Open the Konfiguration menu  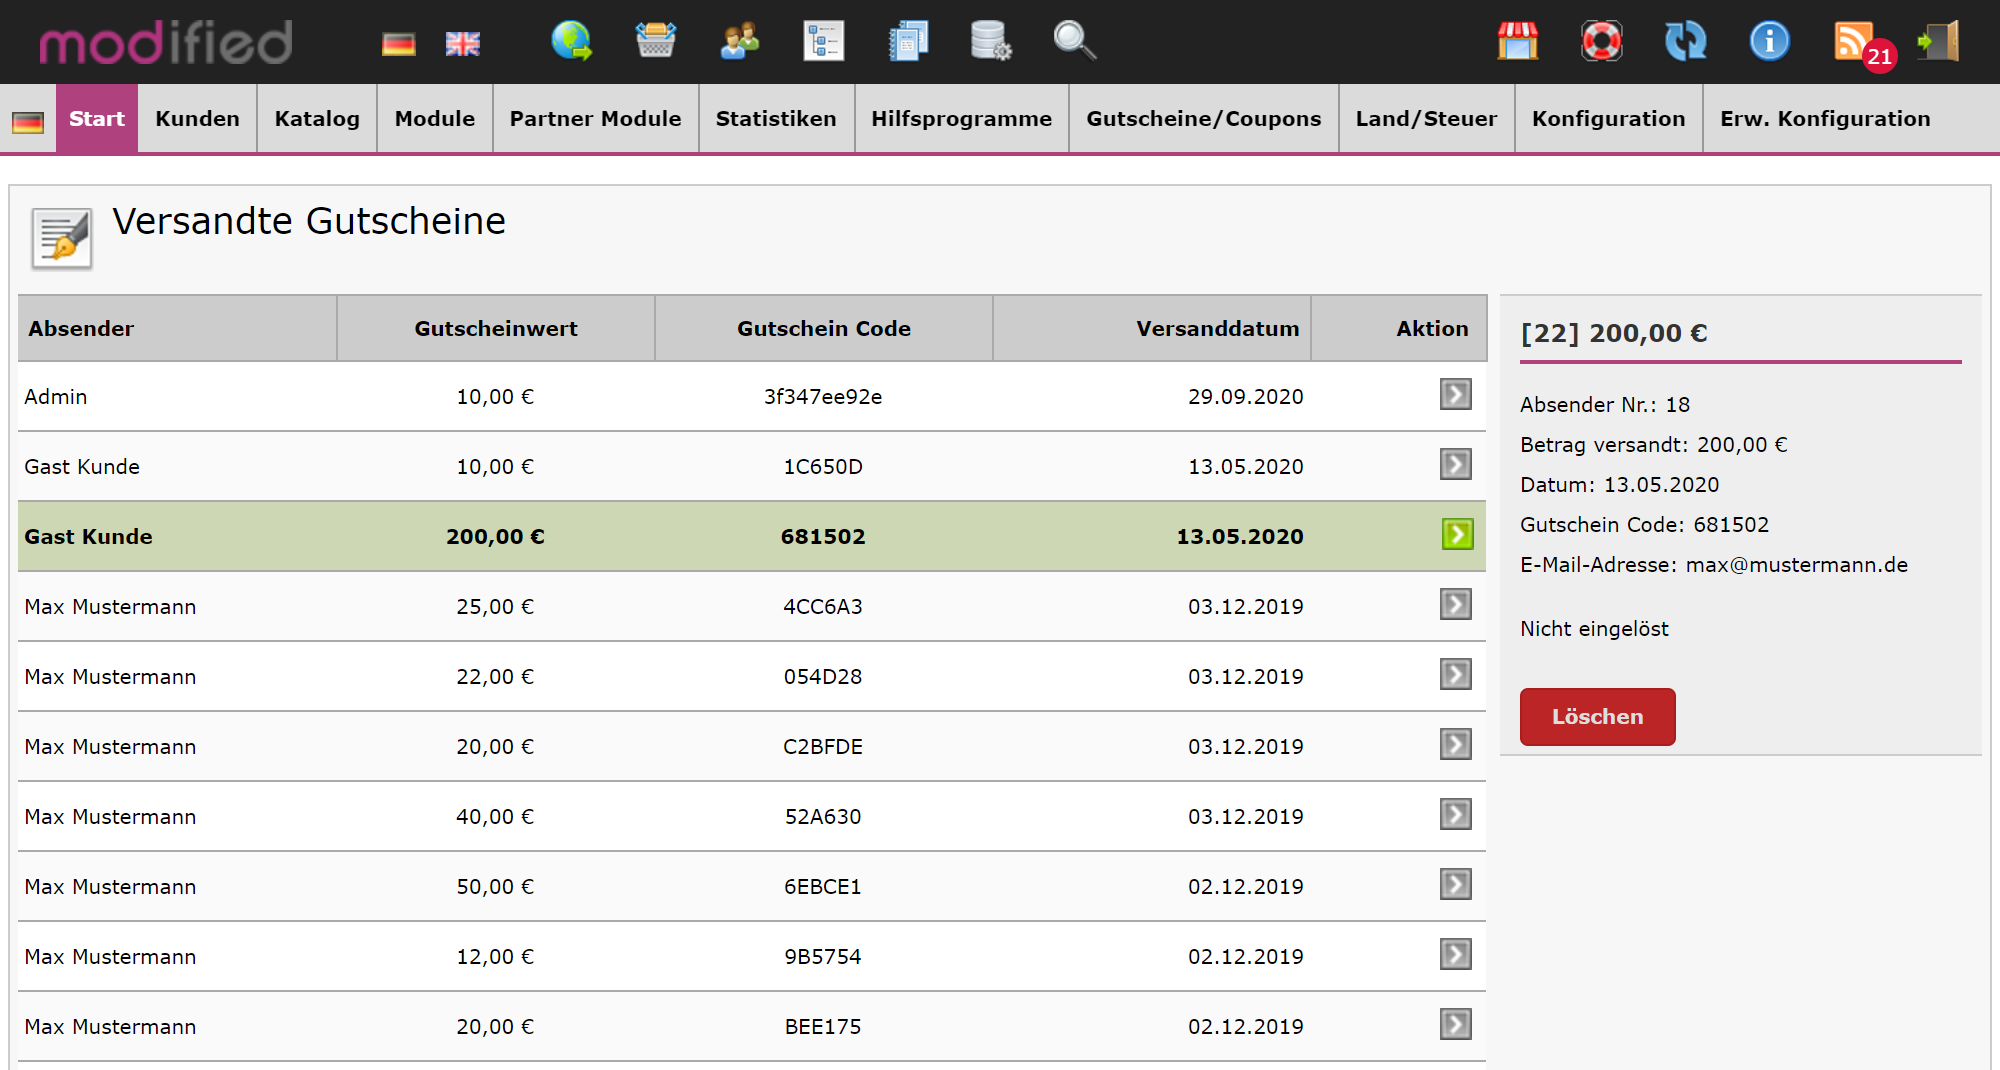(x=1608, y=119)
